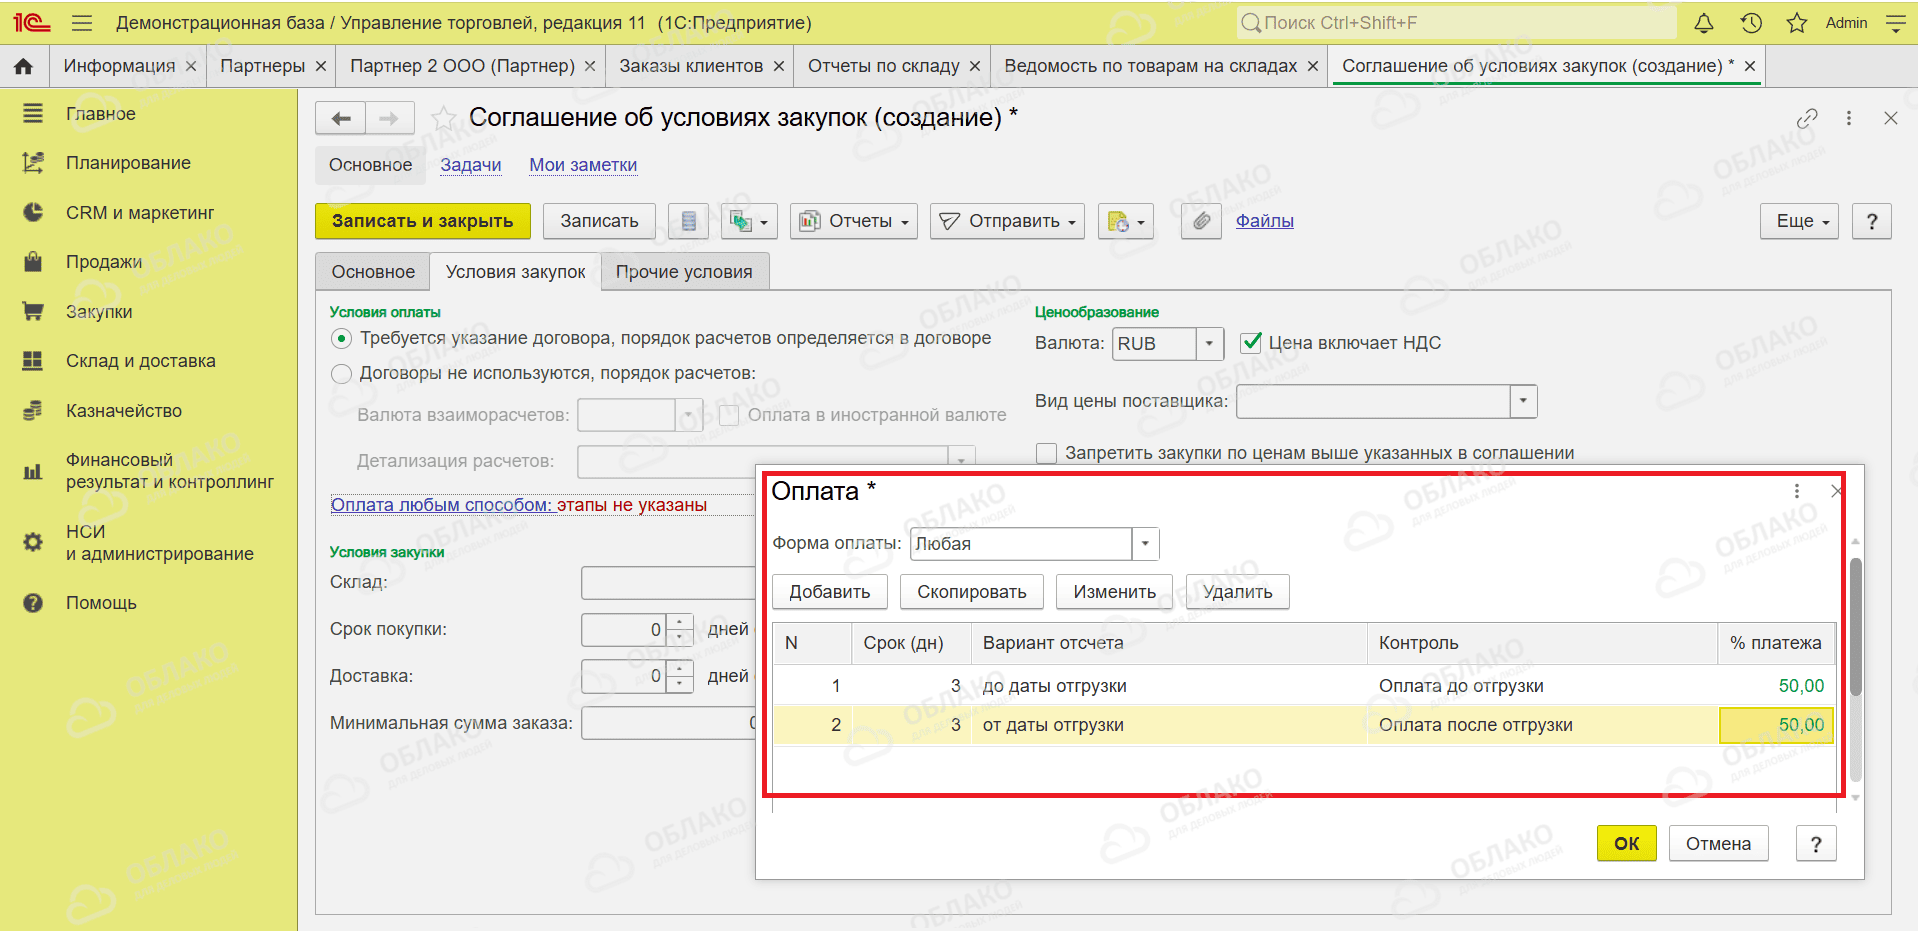Switch to Прочие условия tab
1918x931 pixels.
pos(685,272)
